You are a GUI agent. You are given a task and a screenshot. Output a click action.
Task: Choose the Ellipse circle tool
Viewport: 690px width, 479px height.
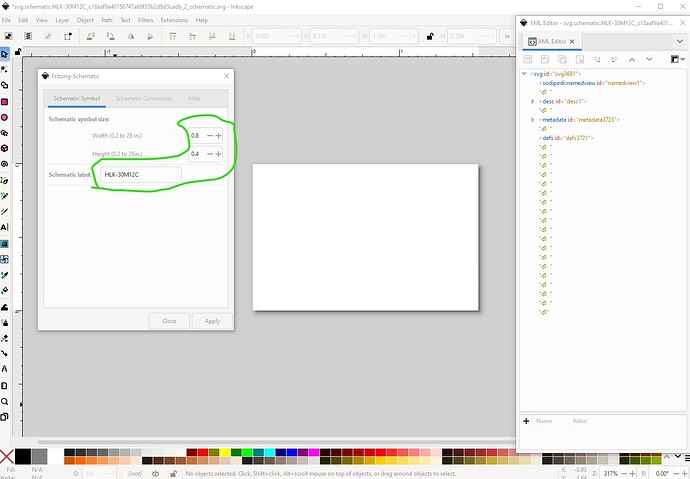tap(4, 117)
